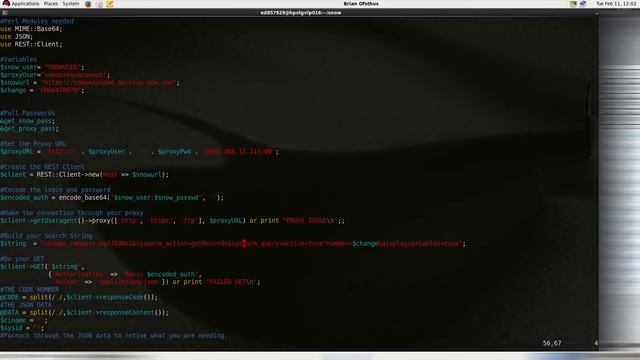Click the &get_proxy_pass; line
640x360 pixels.
tap(29, 129)
